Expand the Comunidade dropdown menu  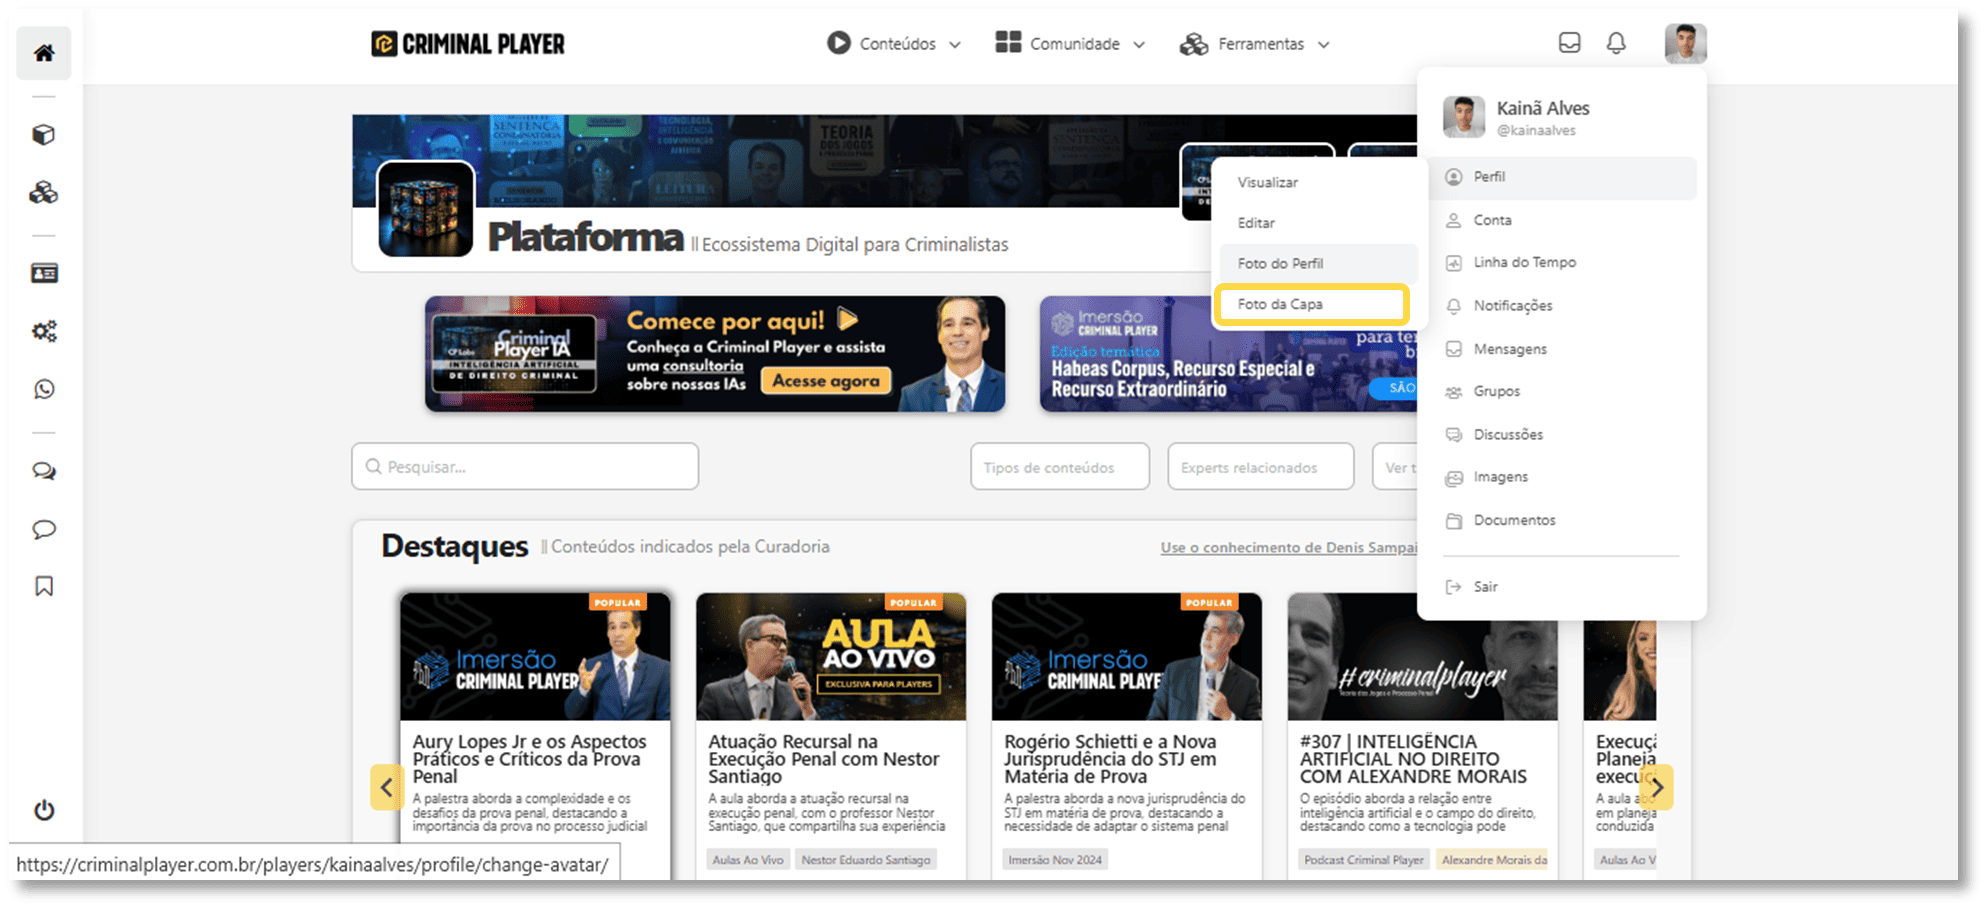(1071, 44)
